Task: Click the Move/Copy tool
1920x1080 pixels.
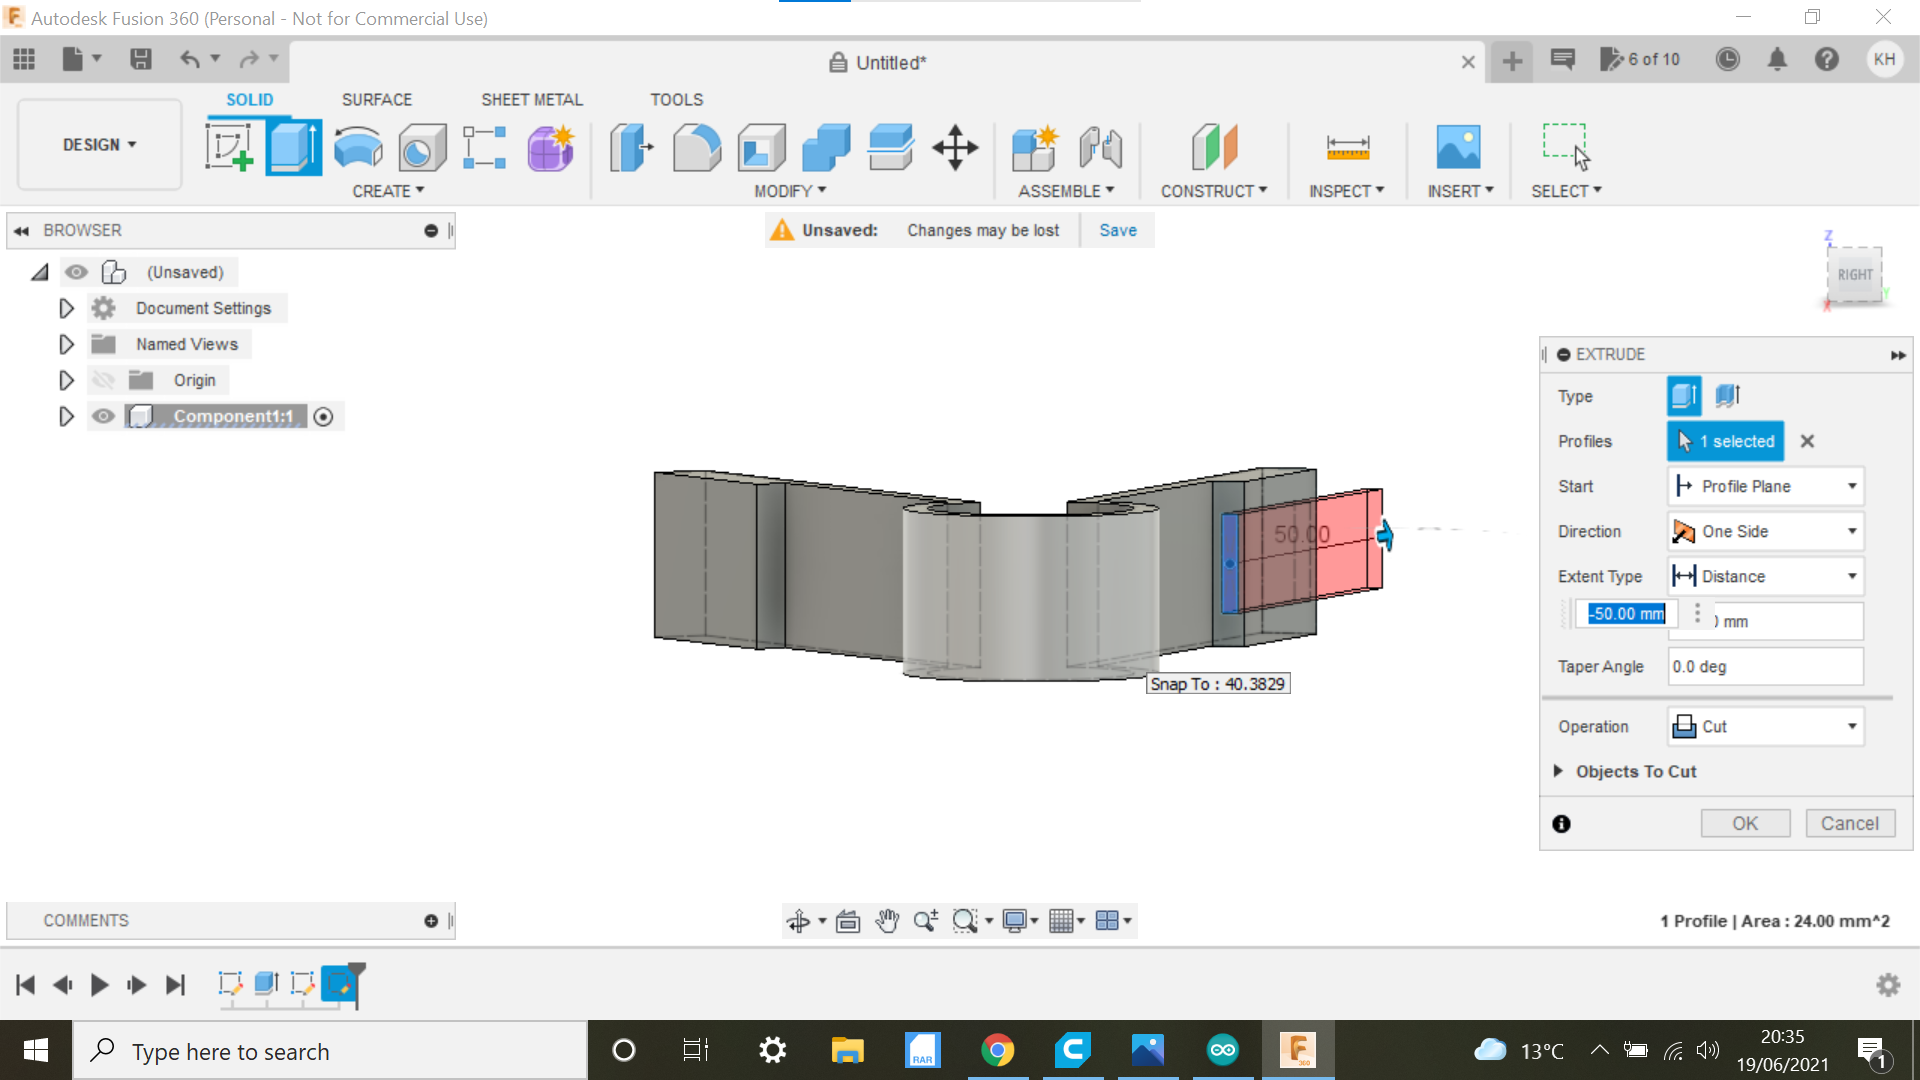Action: coord(957,146)
